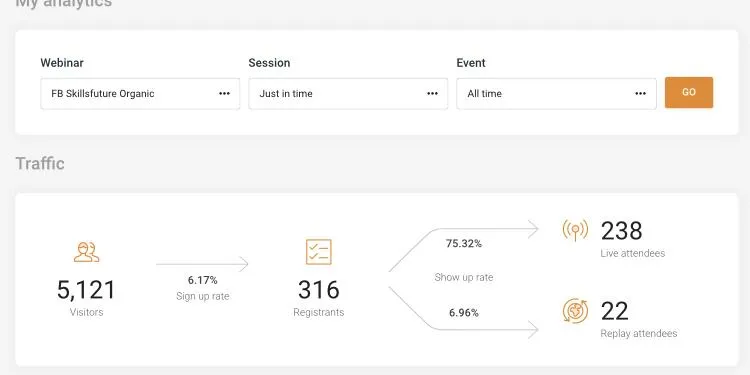Viewport: 750px width, 375px height.
Task: Click the Traffic section heading
Action: (x=40, y=163)
